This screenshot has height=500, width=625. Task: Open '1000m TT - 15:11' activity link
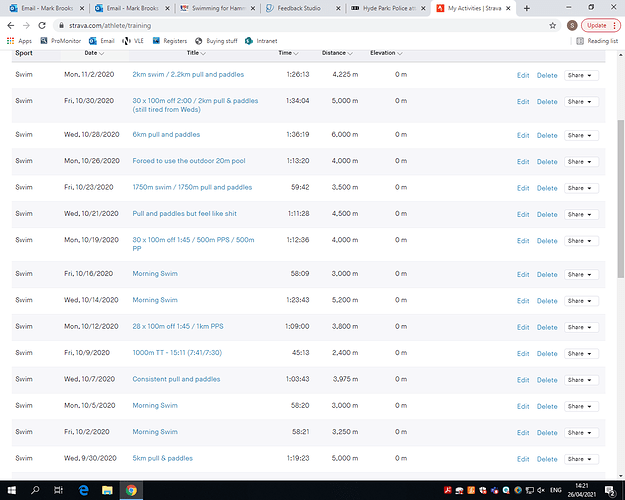[x=177, y=352]
